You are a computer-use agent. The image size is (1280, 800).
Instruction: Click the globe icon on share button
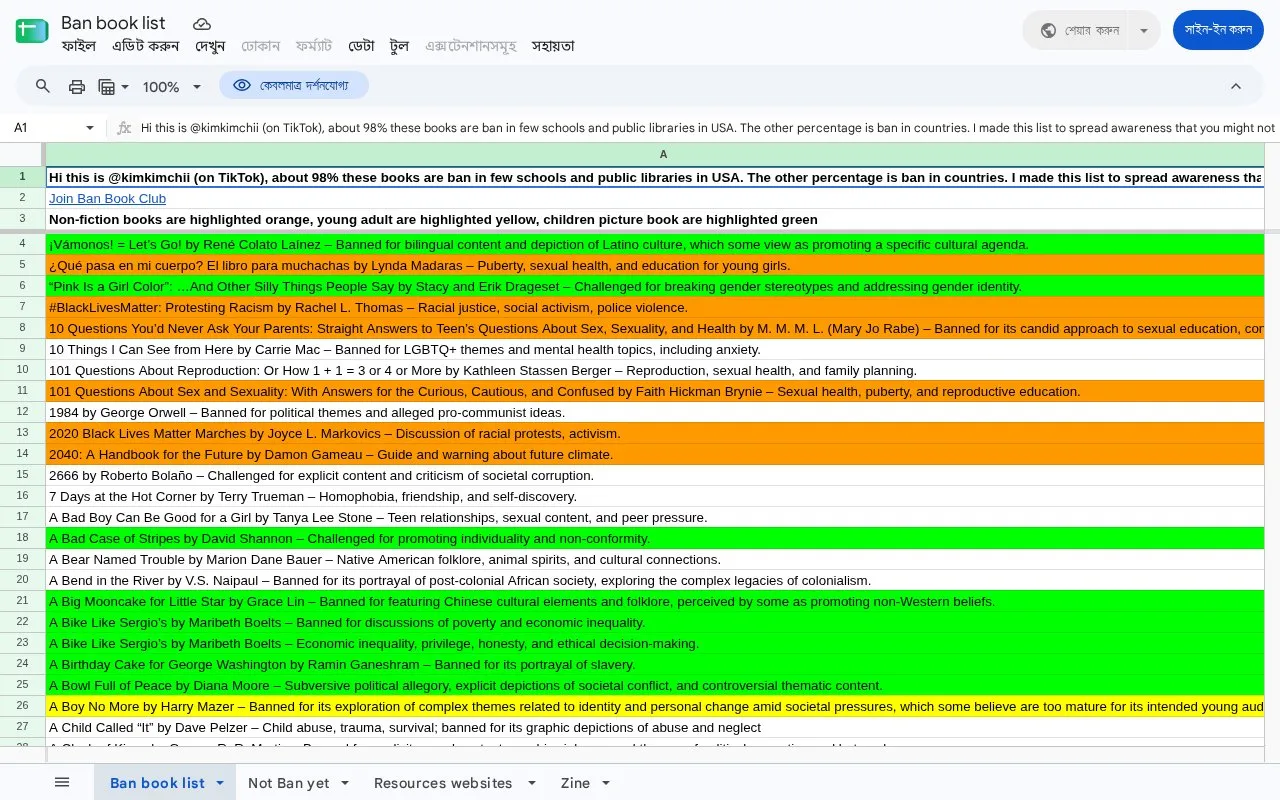pos(1048,30)
